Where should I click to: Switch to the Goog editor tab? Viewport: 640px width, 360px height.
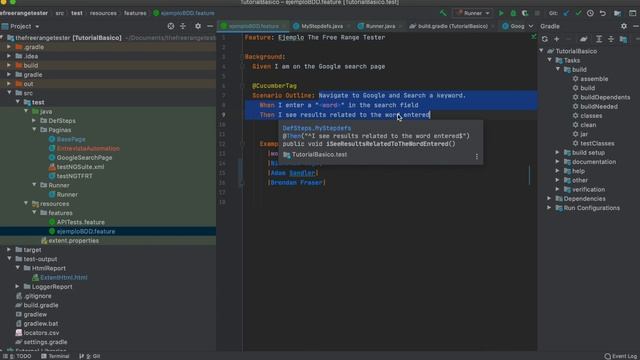pos(513,26)
